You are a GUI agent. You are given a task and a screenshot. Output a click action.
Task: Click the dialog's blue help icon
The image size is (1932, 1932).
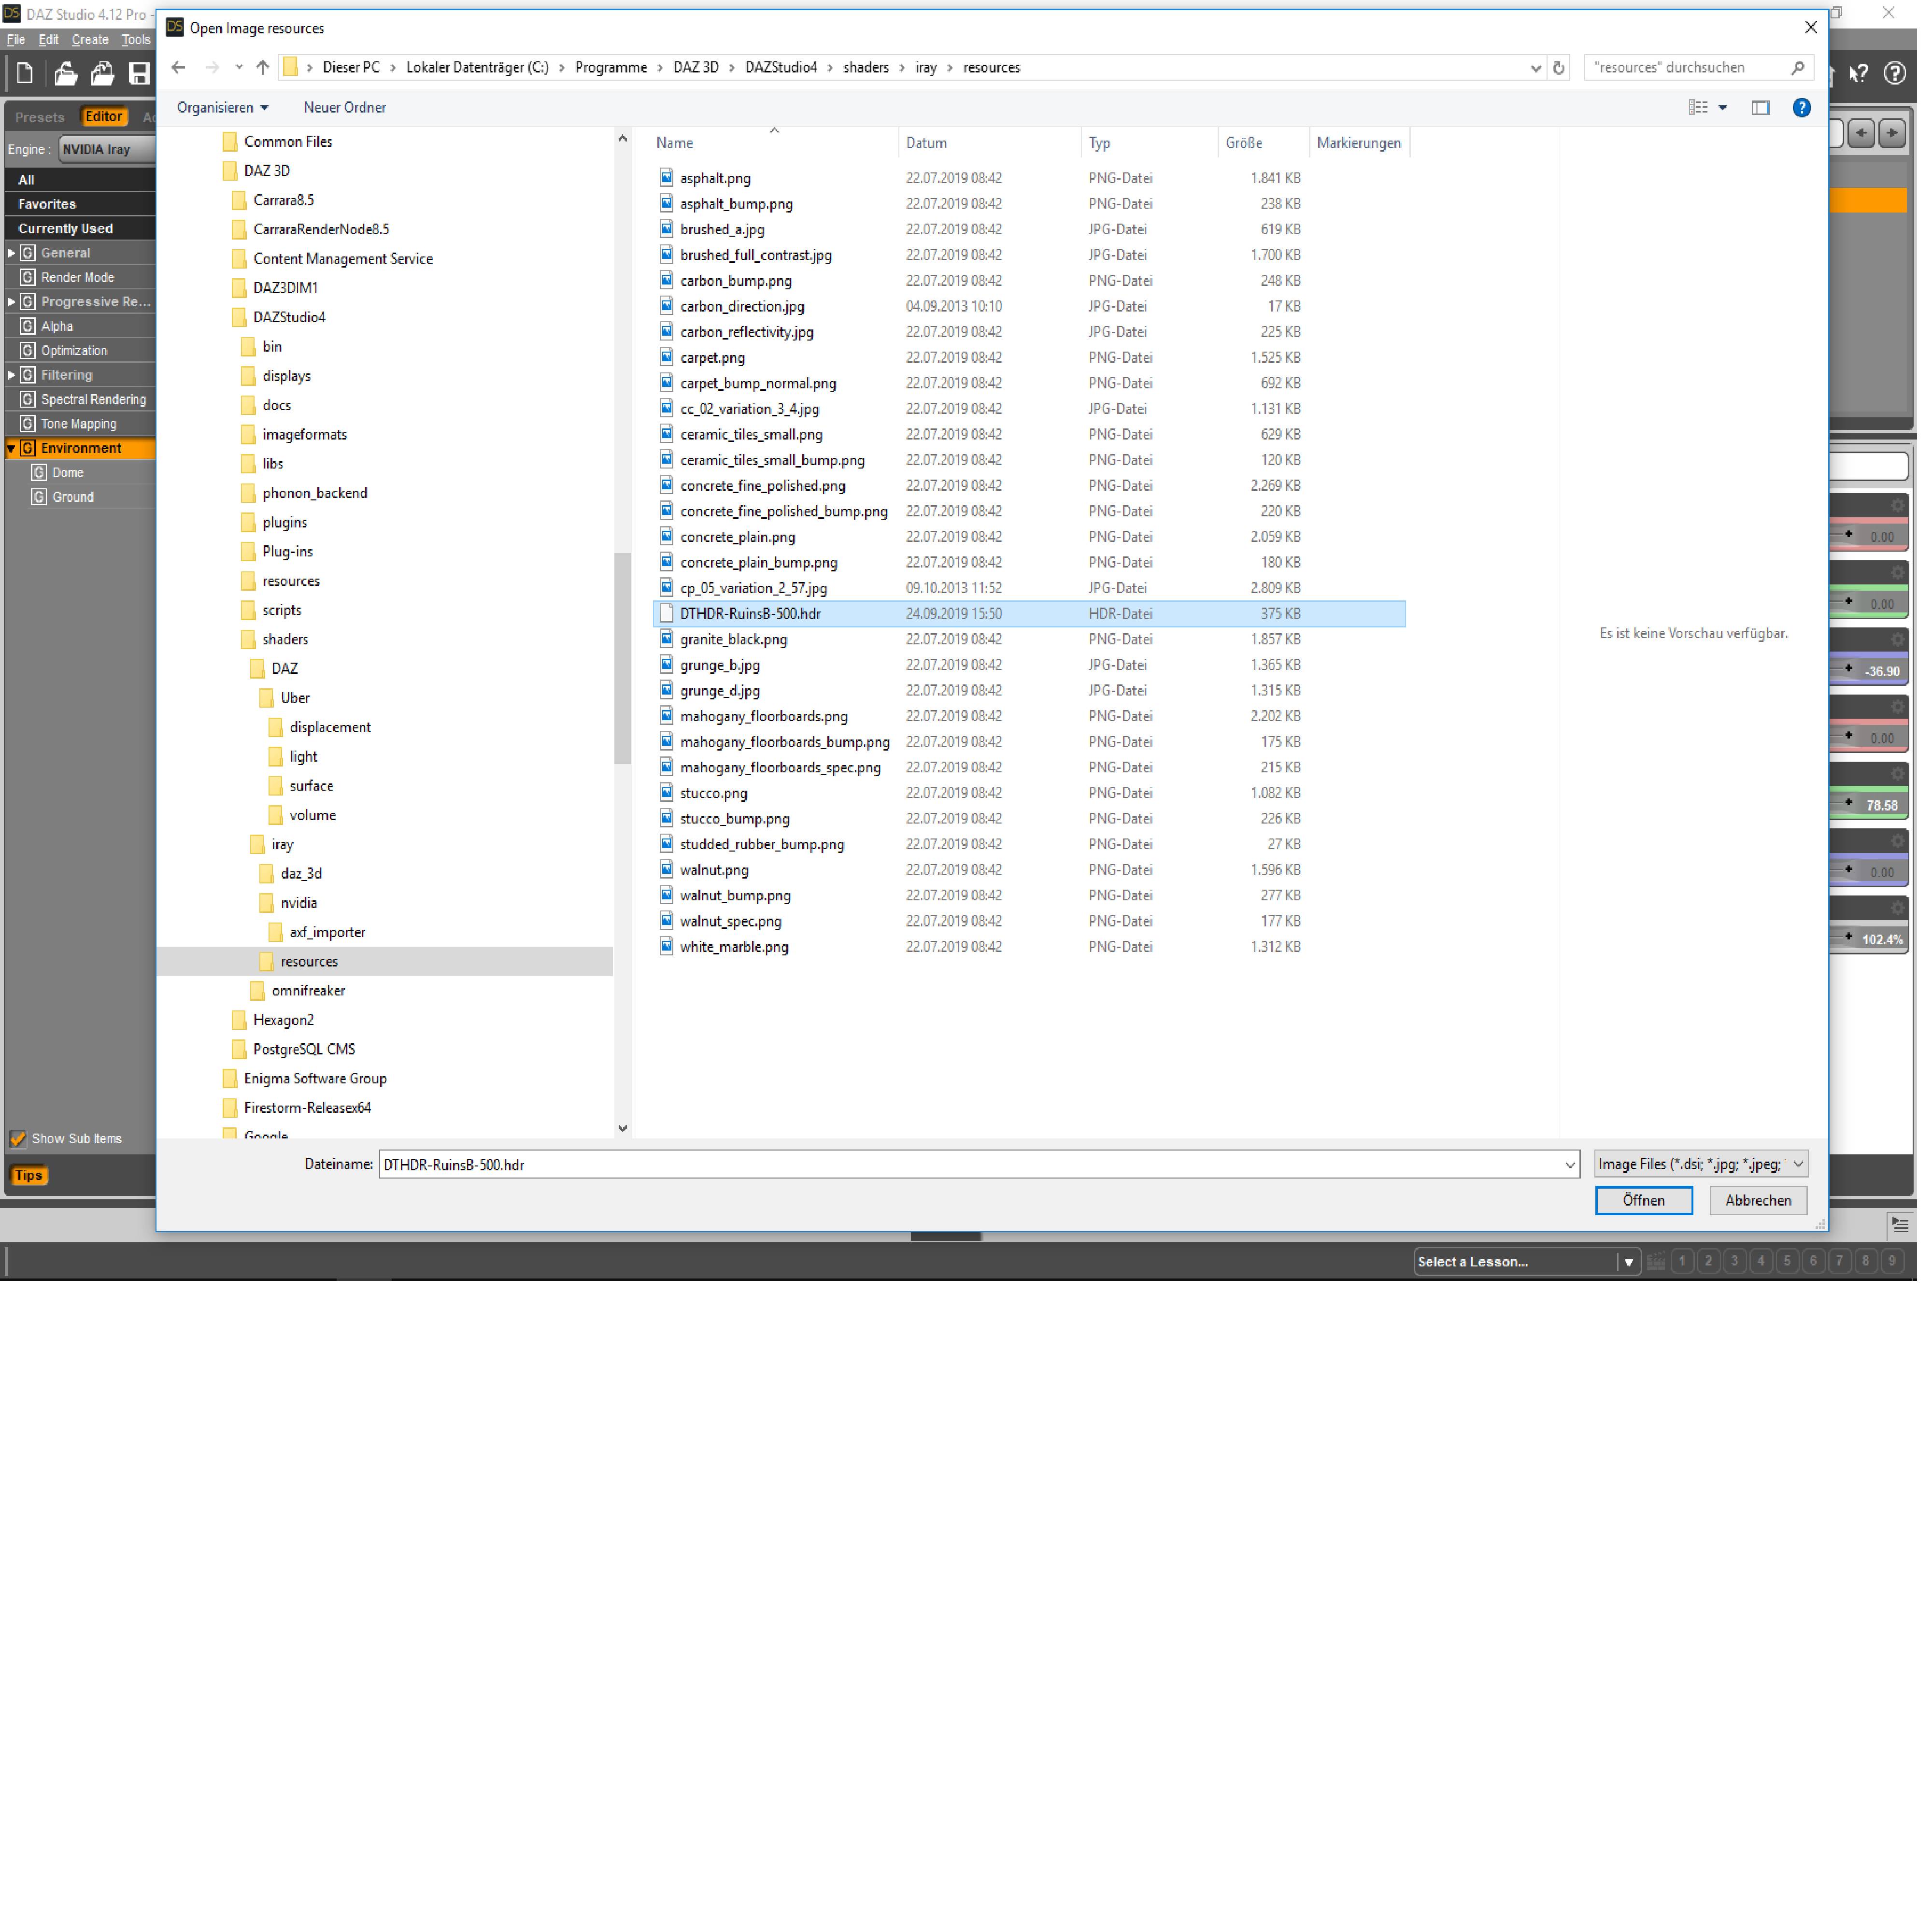(x=1801, y=108)
